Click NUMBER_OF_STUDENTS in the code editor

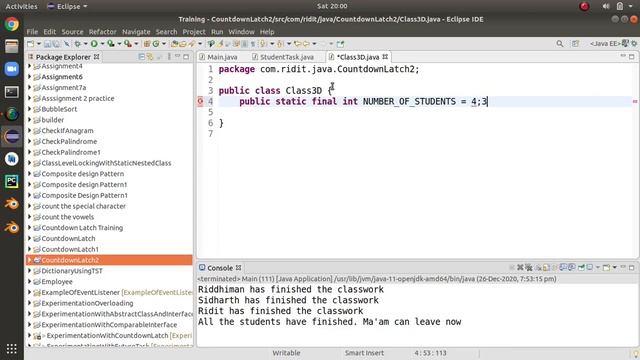tap(409, 101)
